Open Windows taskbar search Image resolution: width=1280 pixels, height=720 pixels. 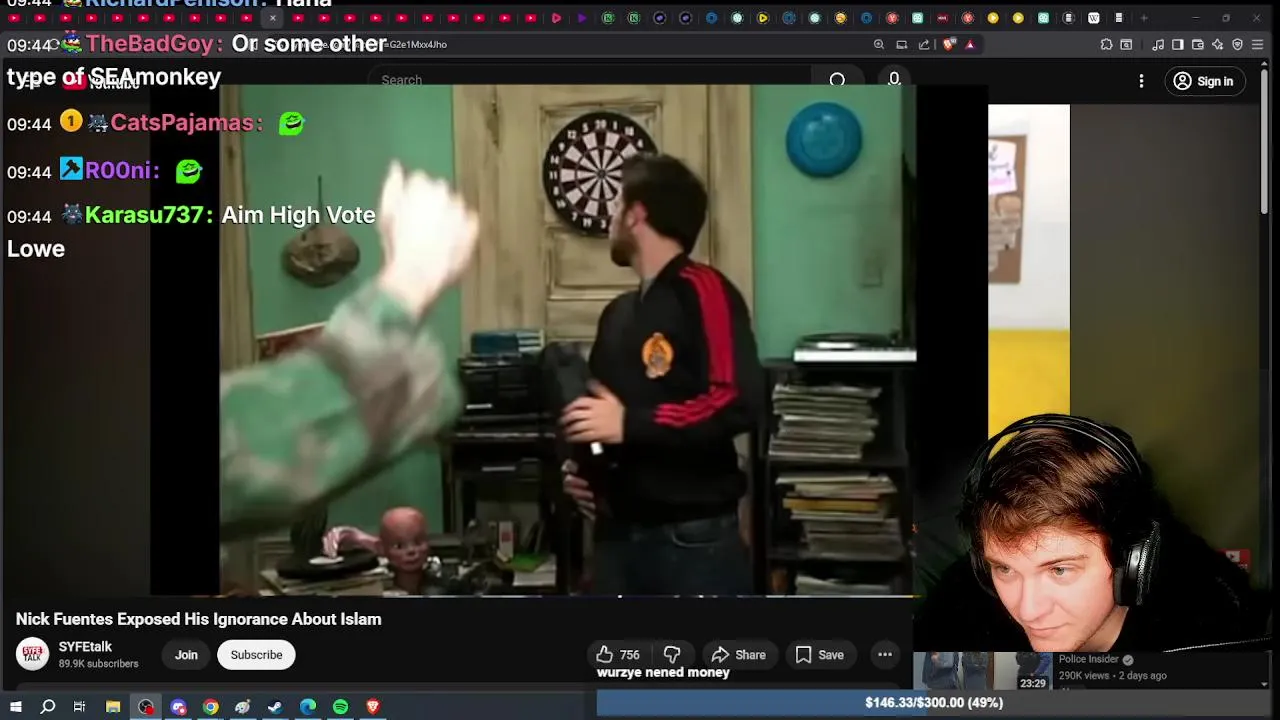point(47,707)
